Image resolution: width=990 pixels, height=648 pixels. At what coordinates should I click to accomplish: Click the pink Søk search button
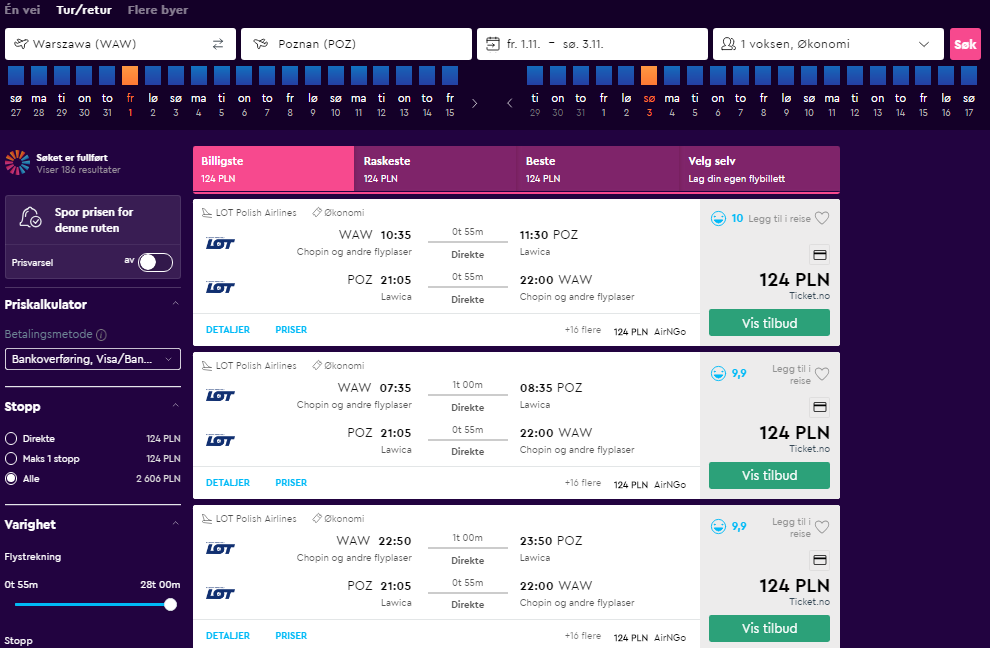click(x=965, y=44)
